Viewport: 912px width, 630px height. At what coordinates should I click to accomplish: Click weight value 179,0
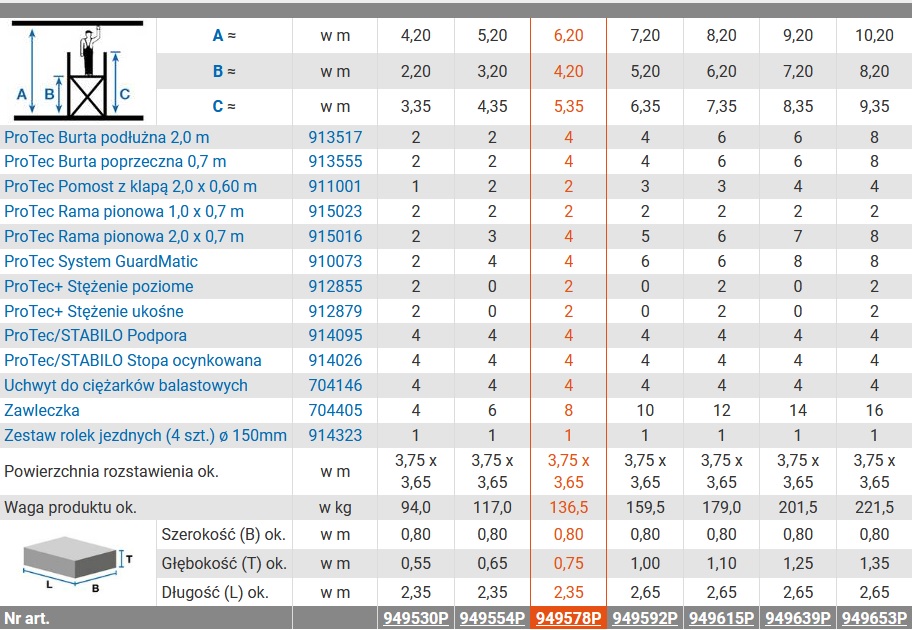[721, 507]
